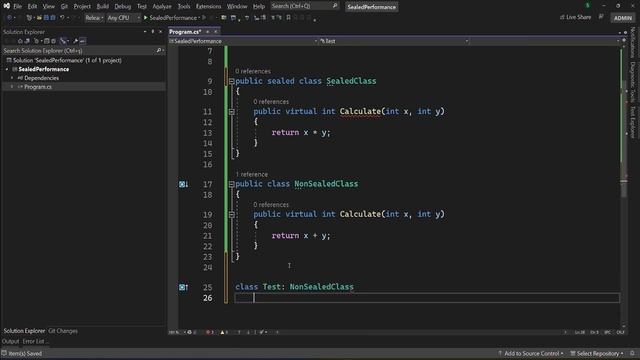Viewport: 640px width, 360px height.
Task: Click the notifications bell in the status bar
Action: 632,353
